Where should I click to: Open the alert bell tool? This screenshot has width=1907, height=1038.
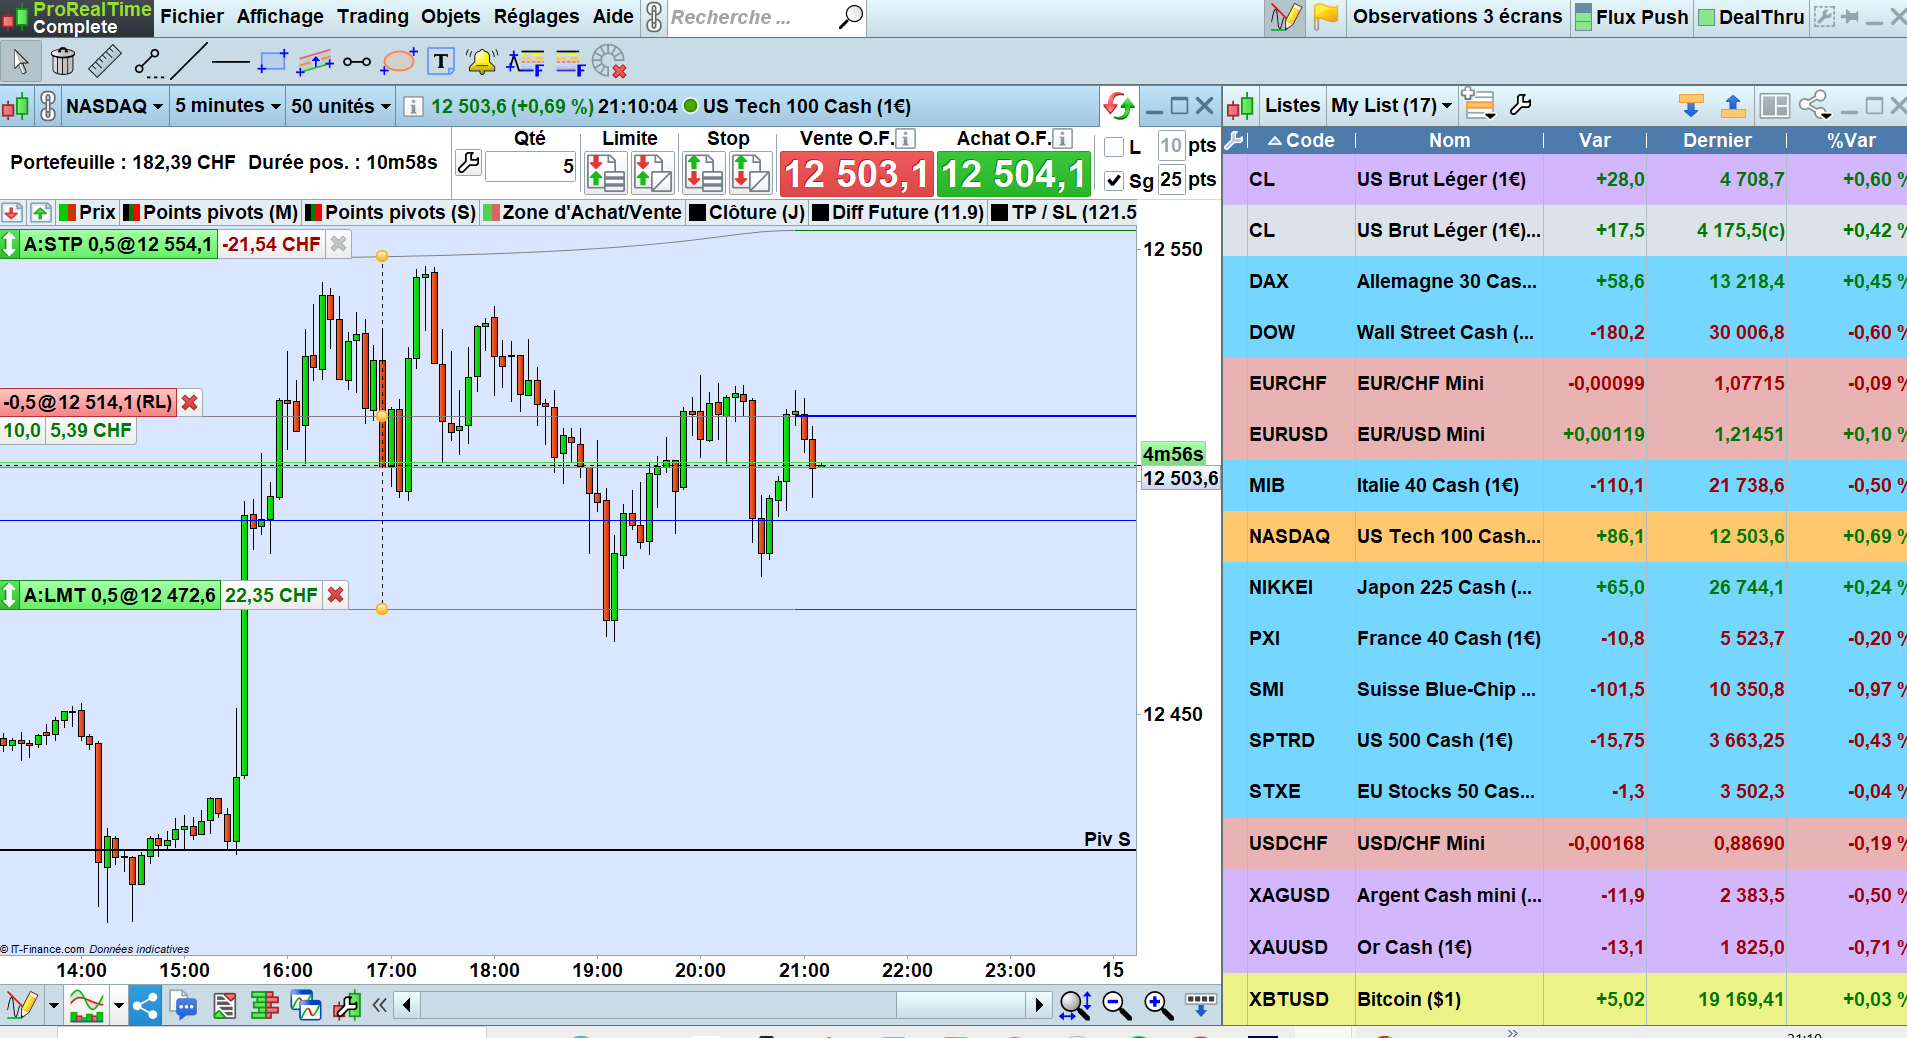pyautogui.click(x=482, y=62)
